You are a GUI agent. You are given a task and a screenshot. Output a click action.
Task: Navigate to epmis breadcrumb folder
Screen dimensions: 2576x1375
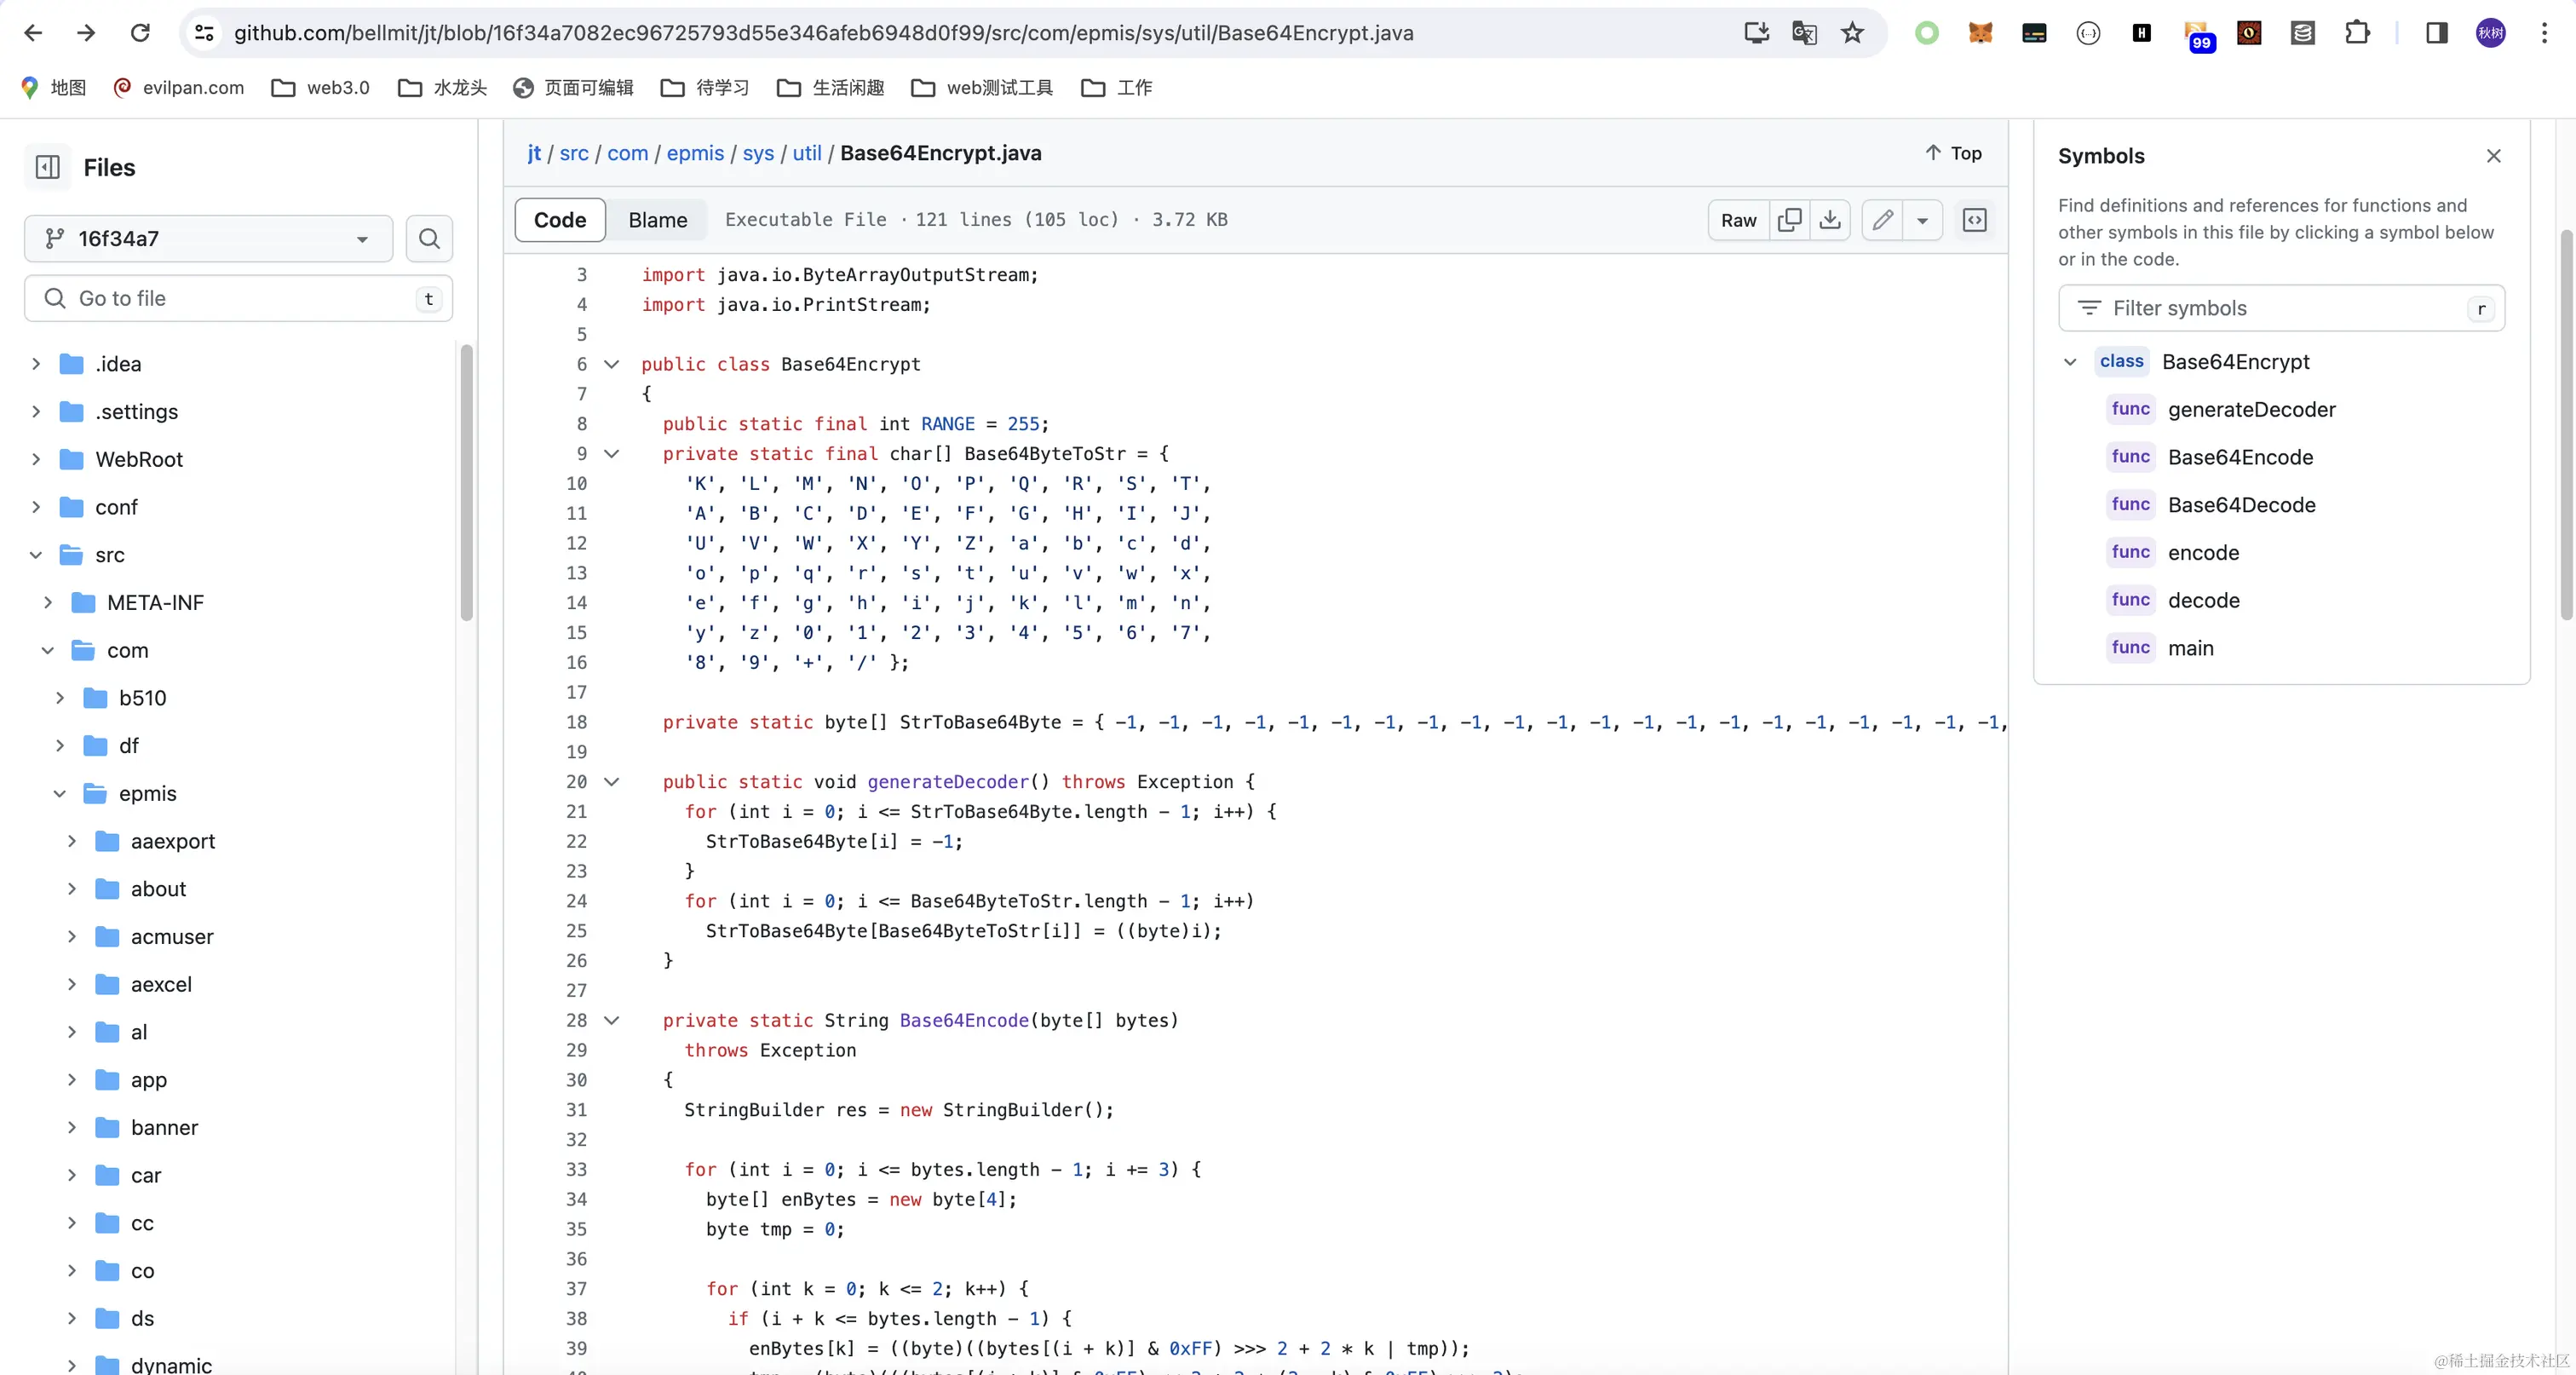(695, 153)
